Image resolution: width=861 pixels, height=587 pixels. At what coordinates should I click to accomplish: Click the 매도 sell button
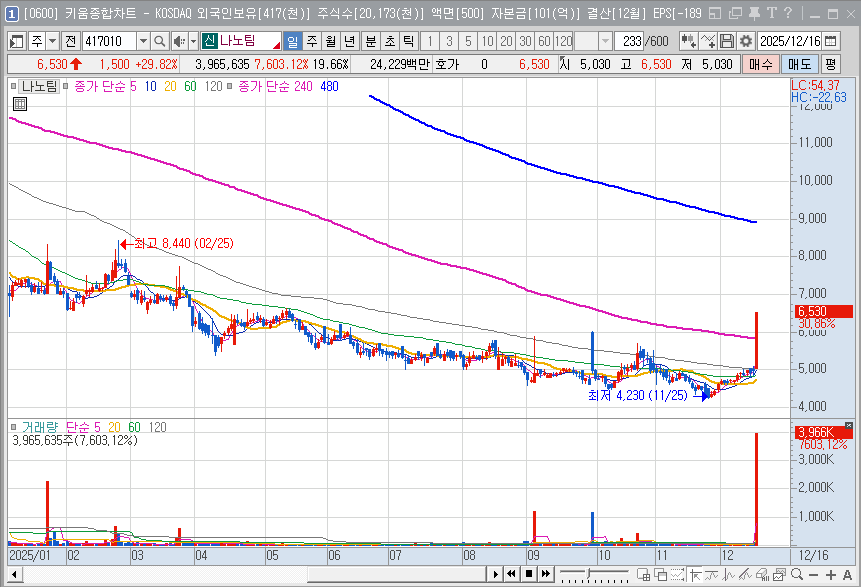800,64
